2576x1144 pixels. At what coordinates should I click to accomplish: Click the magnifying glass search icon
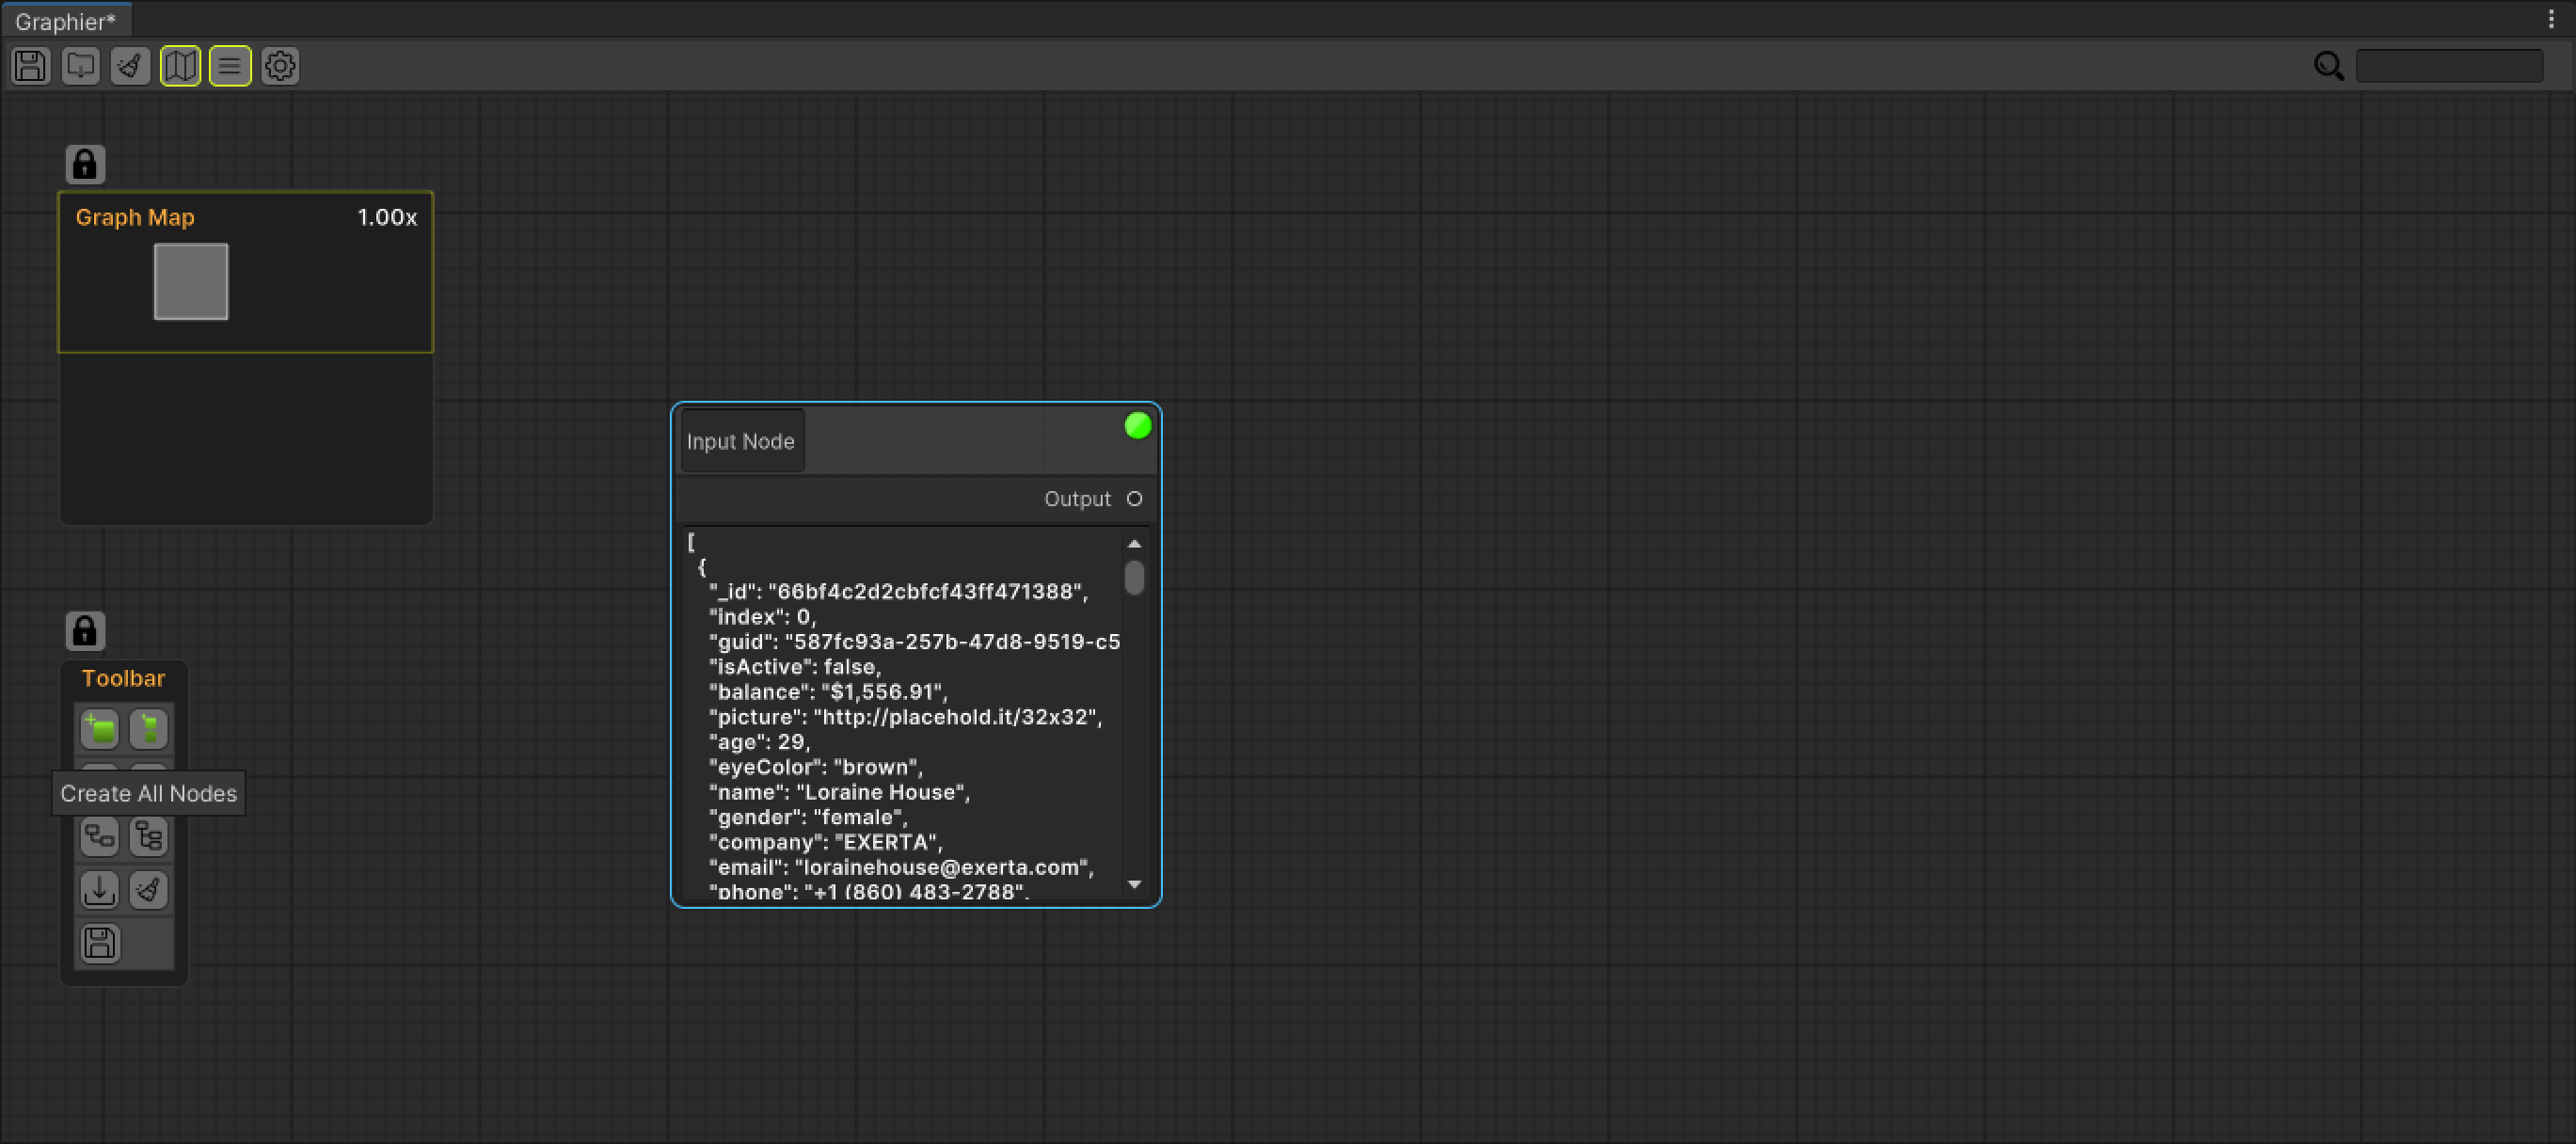2329,66
